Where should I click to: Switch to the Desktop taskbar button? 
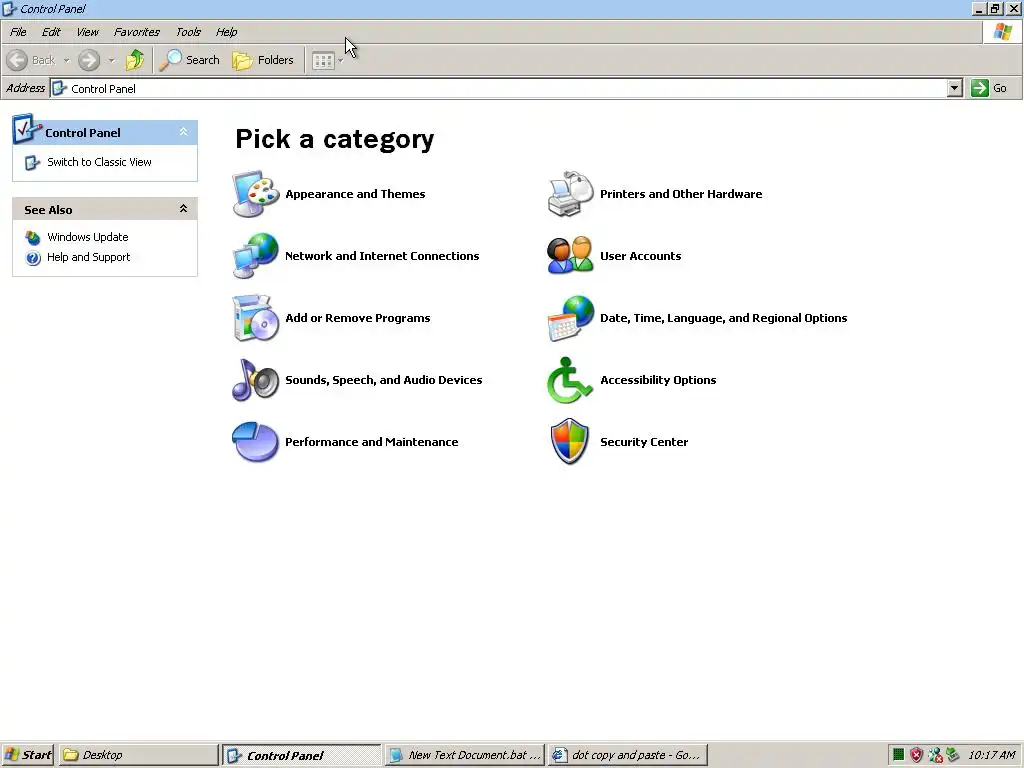(x=138, y=755)
